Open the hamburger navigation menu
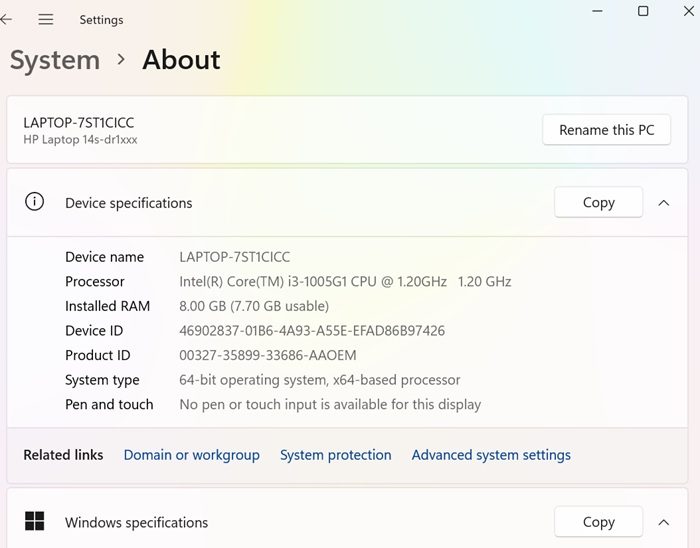Image resolution: width=700 pixels, height=548 pixels. tap(46, 20)
